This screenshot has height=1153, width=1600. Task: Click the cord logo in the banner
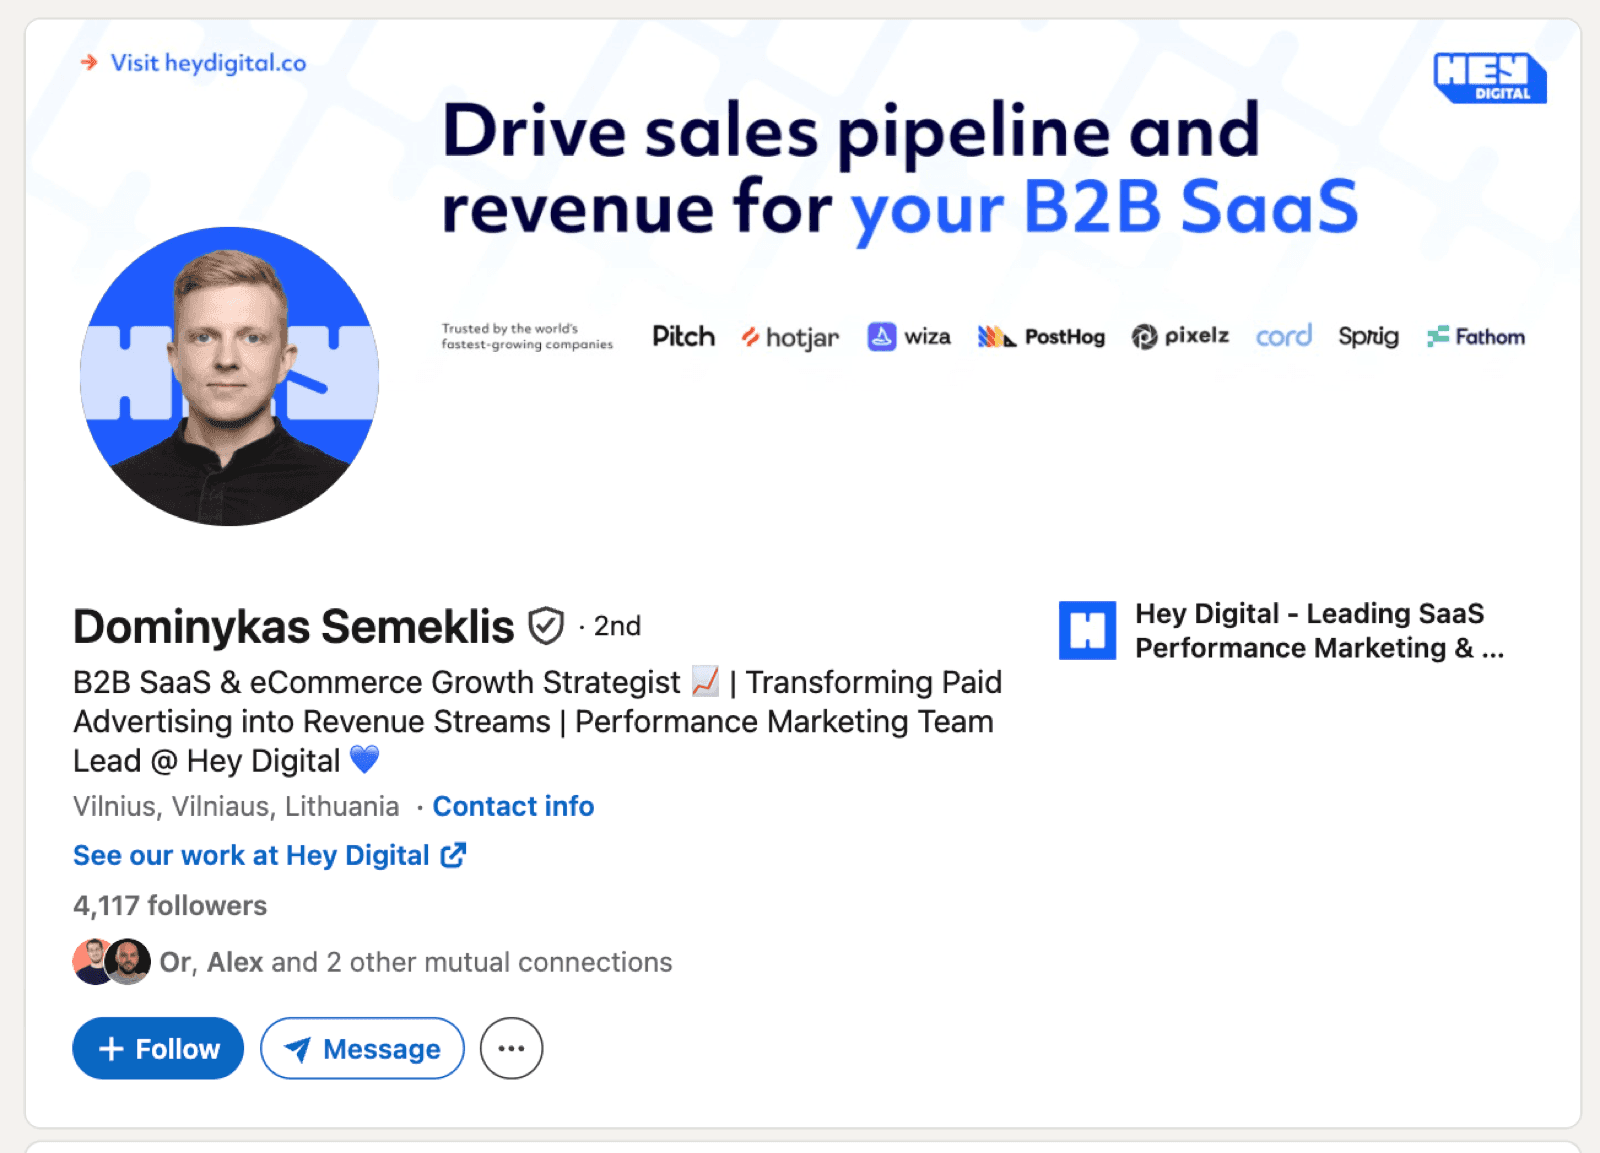pos(1284,336)
